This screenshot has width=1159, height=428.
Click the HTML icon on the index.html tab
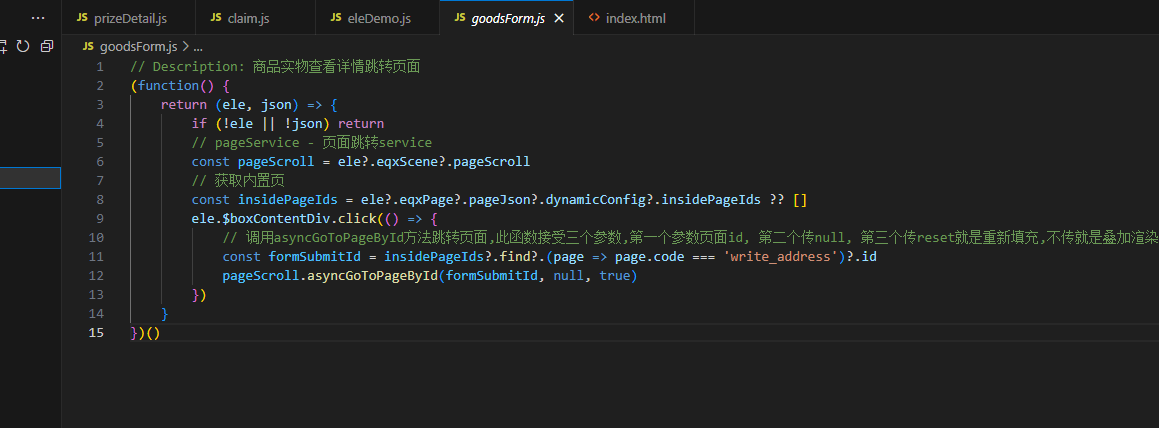(595, 18)
